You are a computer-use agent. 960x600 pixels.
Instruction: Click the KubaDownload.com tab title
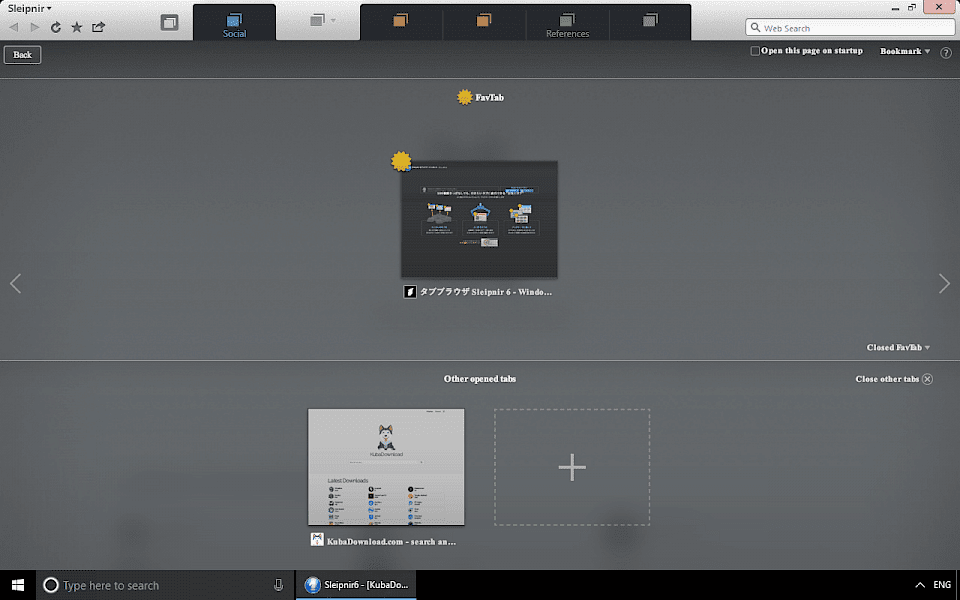pos(391,542)
